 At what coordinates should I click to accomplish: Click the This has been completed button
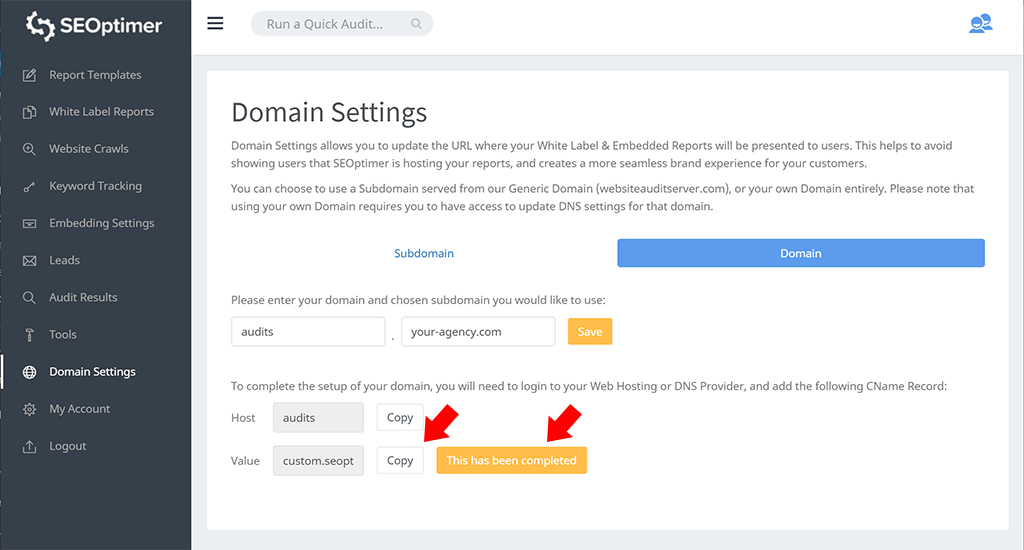click(511, 460)
